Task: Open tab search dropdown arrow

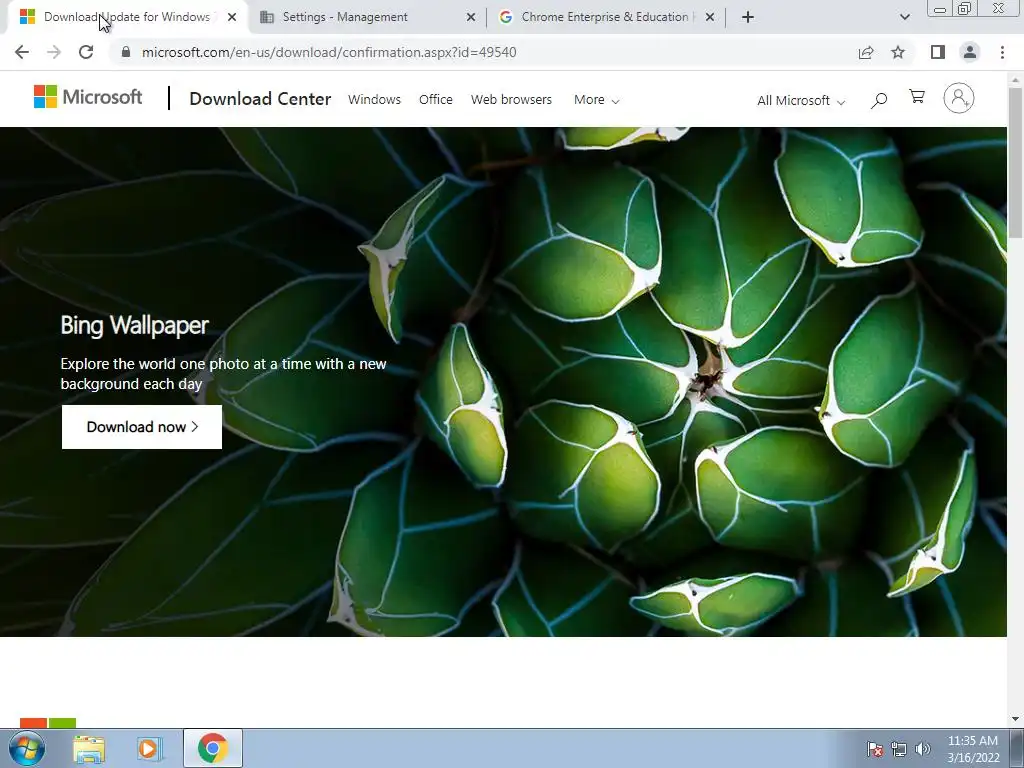Action: 904,17
